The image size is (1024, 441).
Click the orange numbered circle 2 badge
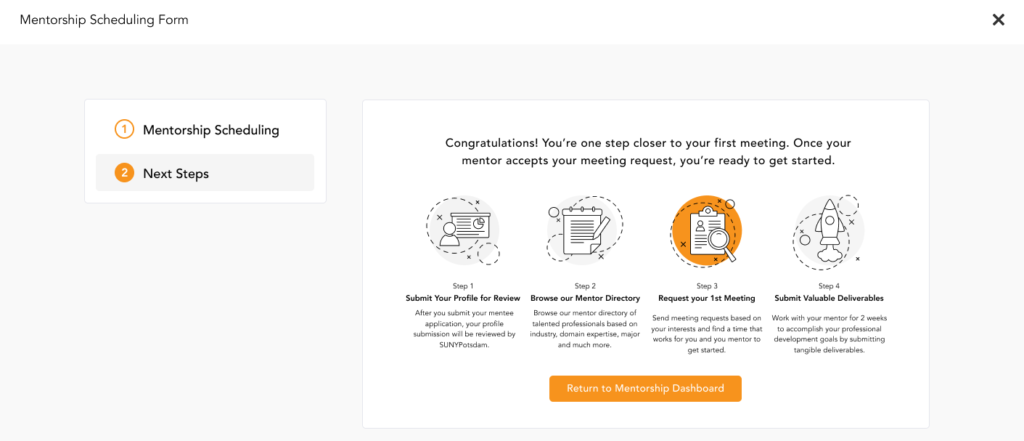pos(124,174)
